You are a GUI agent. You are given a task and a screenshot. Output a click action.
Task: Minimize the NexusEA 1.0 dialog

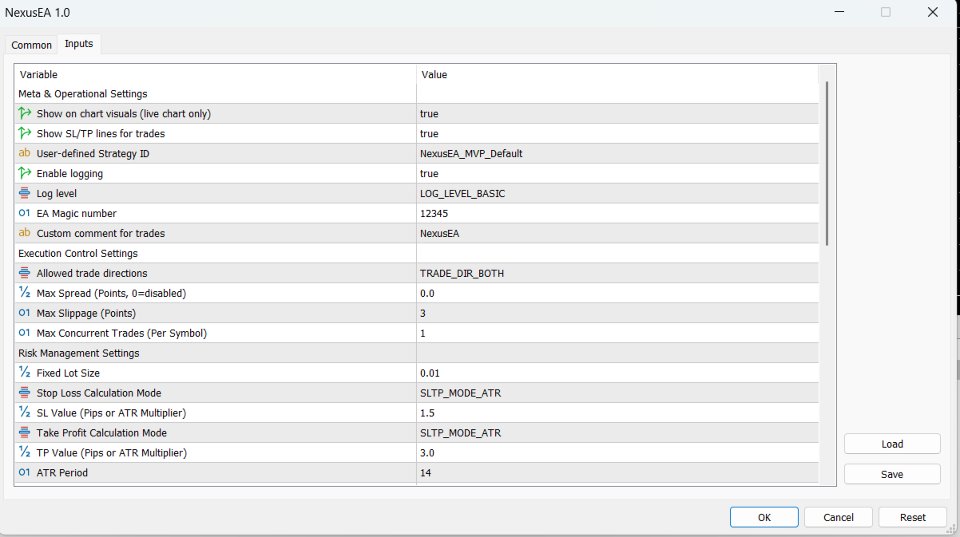tap(839, 12)
